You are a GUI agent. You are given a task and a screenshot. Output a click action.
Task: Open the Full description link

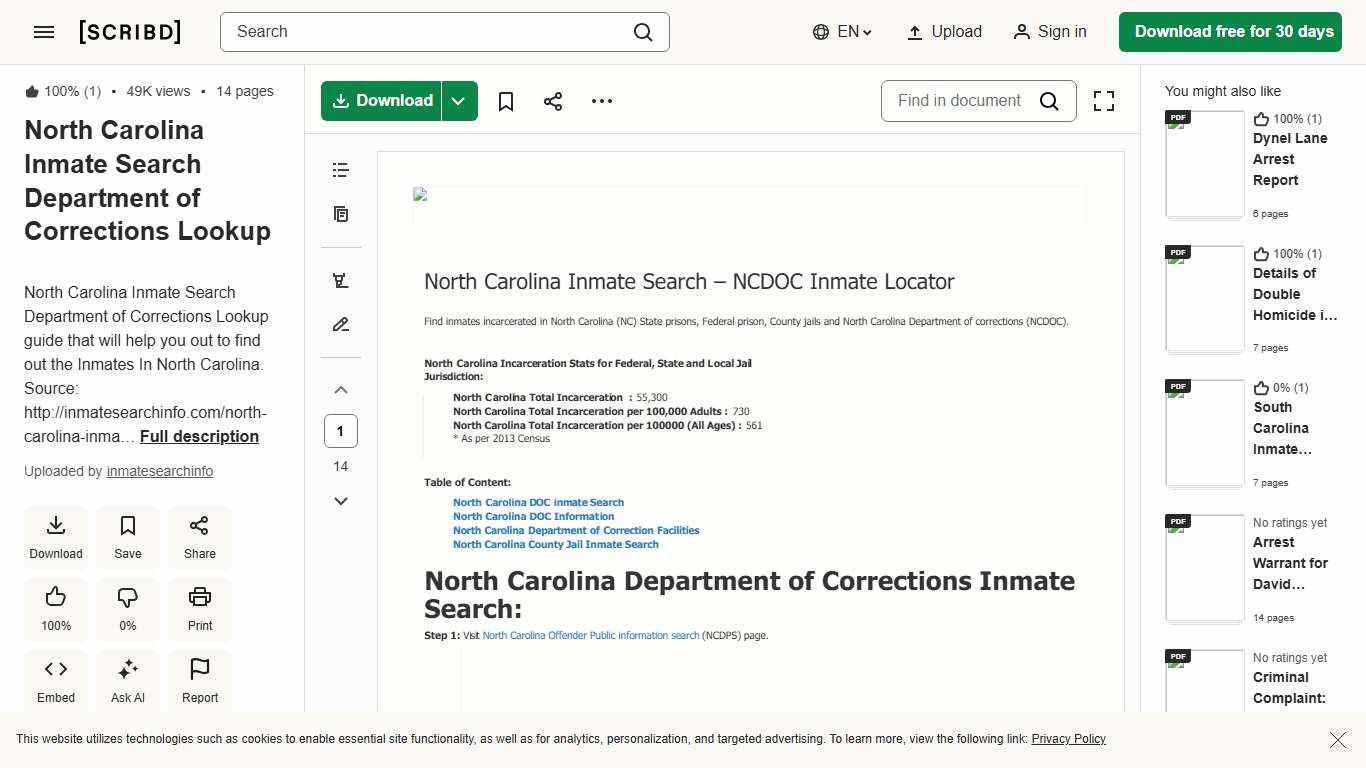(198, 436)
